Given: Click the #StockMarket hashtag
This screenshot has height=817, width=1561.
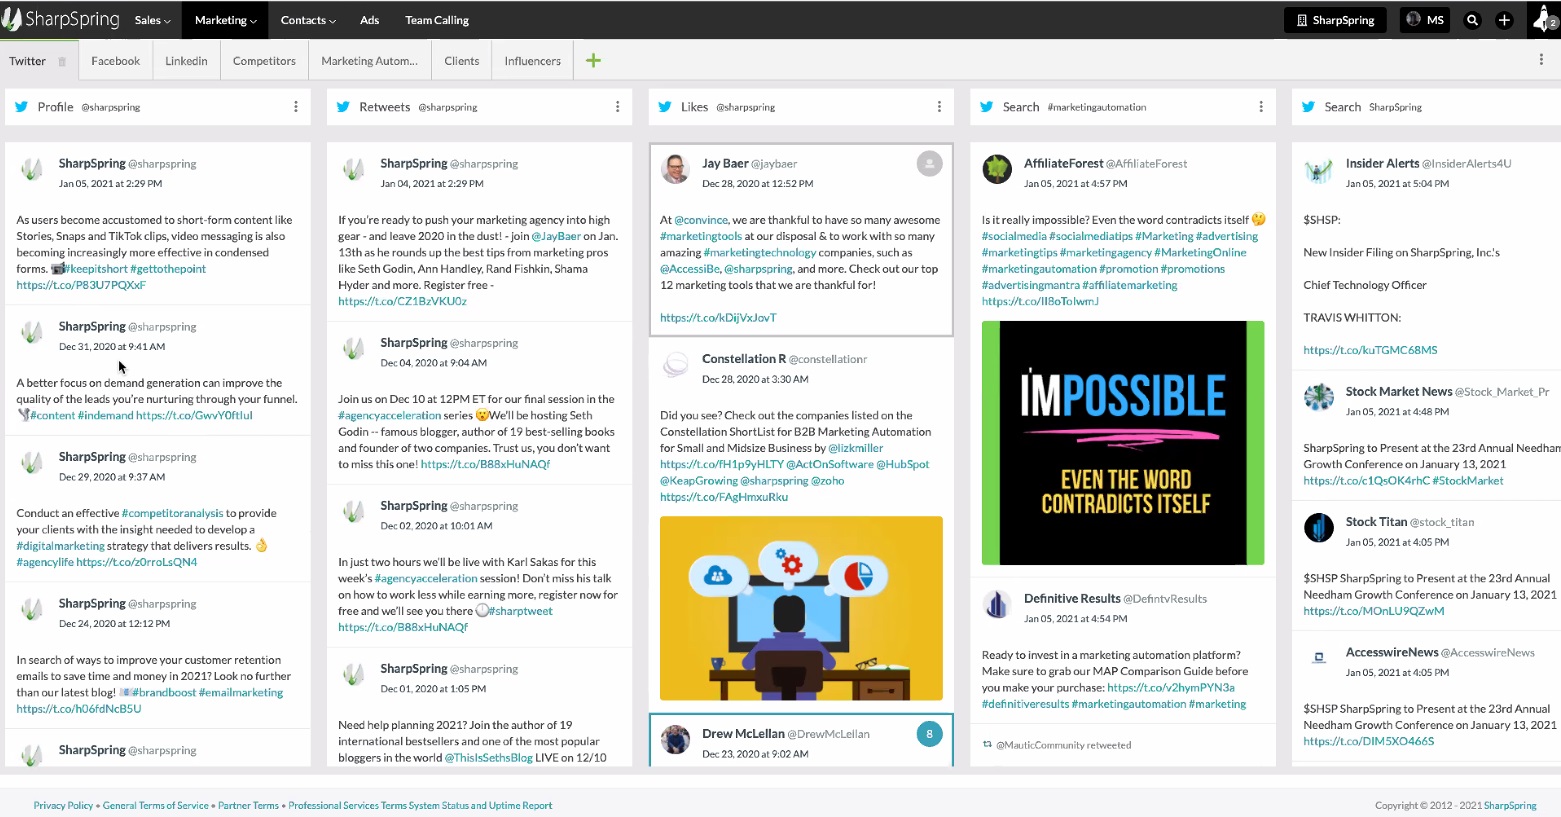Looking at the screenshot, I should click(x=1468, y=480).
